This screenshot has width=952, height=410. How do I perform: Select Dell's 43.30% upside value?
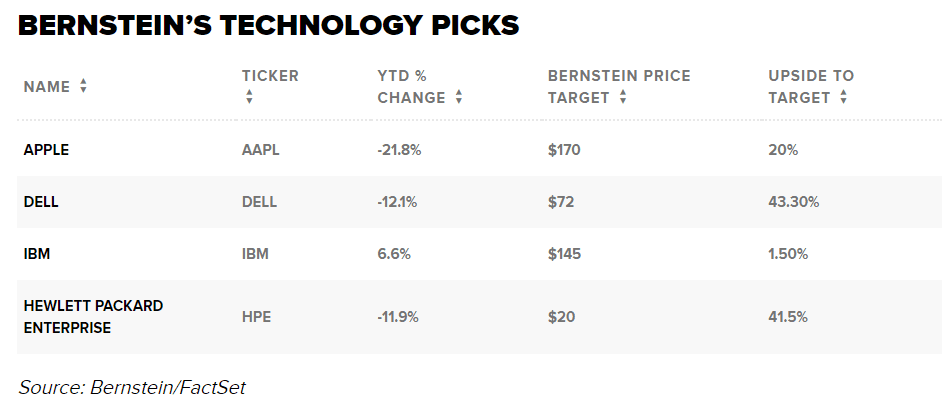pyautogui.click(x=793, y=202)
